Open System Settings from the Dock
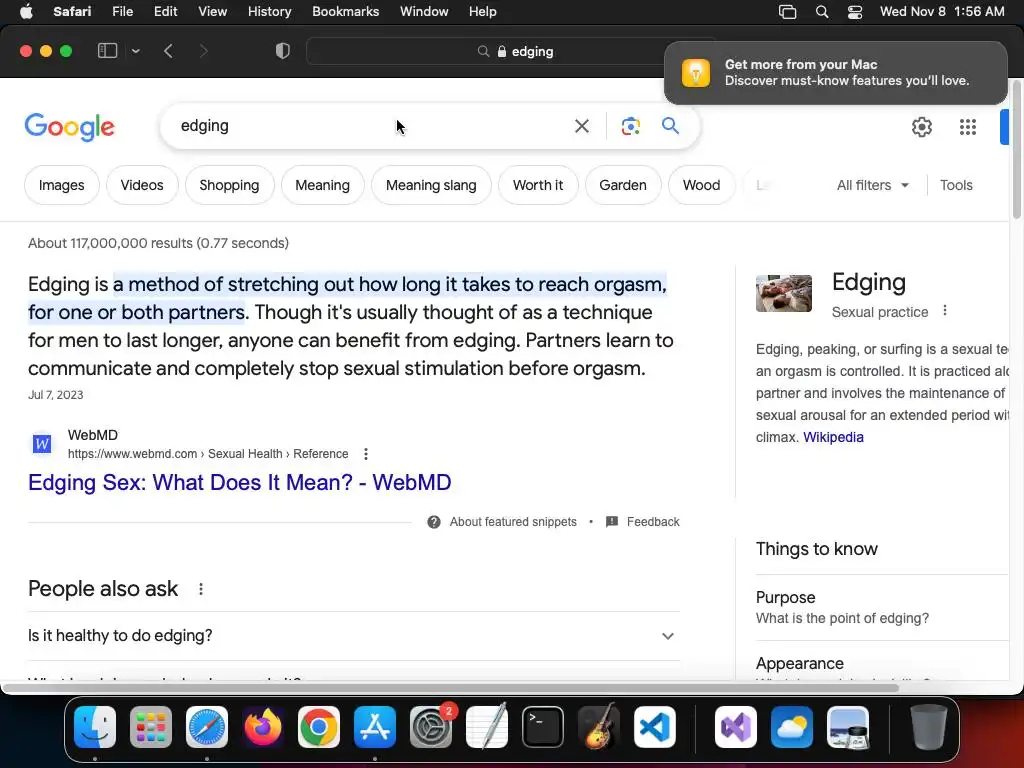Viewport: 1024px width, 768px height. (x=431, y=727)
